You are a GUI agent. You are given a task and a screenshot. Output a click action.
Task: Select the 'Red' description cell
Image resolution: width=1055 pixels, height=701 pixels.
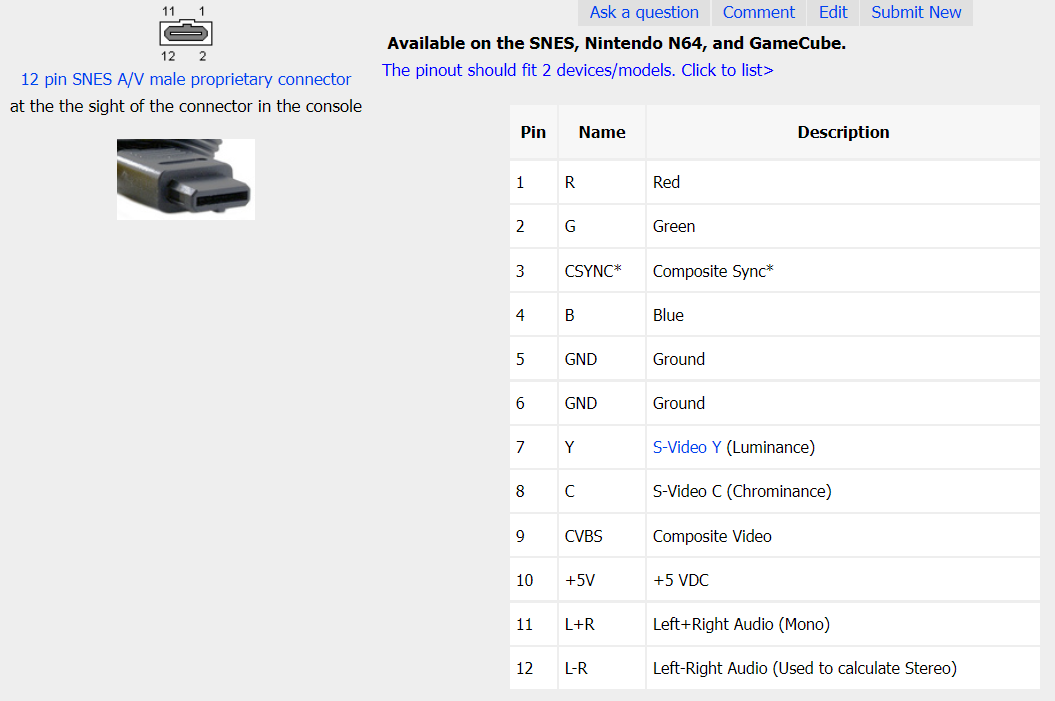843,182
